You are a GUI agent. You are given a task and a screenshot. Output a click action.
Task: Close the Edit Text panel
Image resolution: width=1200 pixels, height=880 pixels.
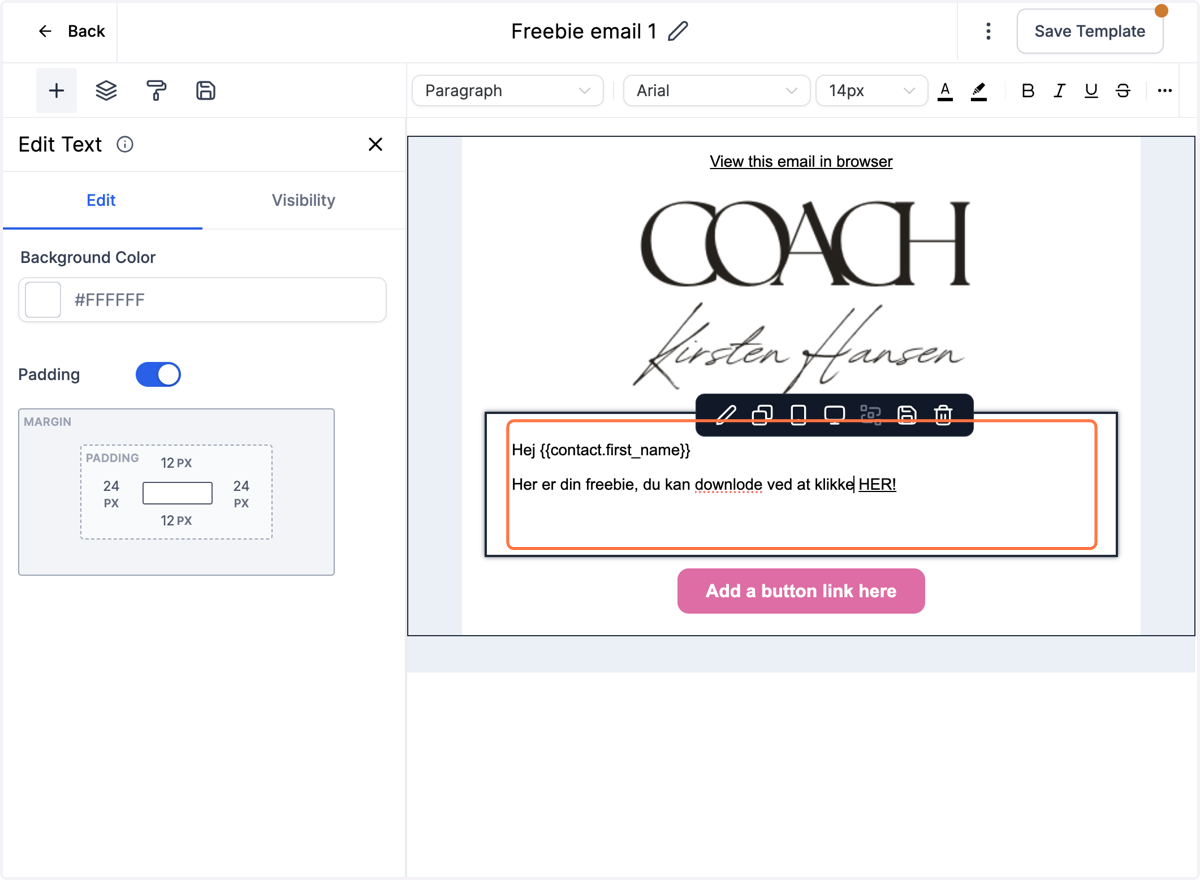coord(375,144)
